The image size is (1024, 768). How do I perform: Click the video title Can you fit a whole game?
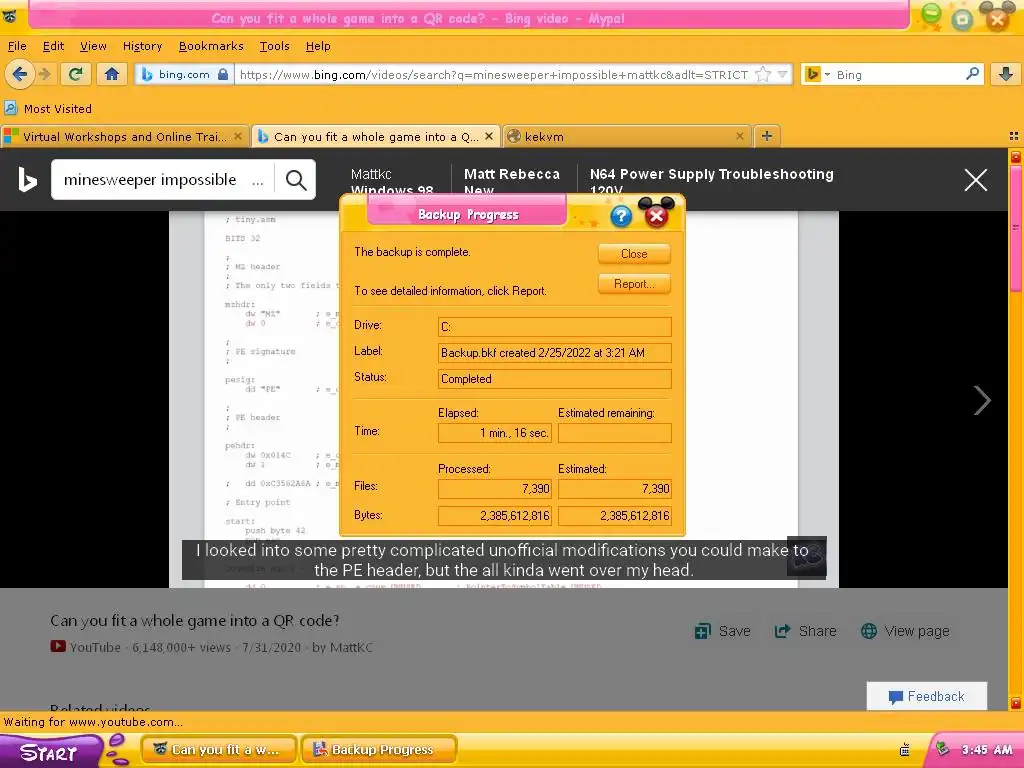pos(195,620)
